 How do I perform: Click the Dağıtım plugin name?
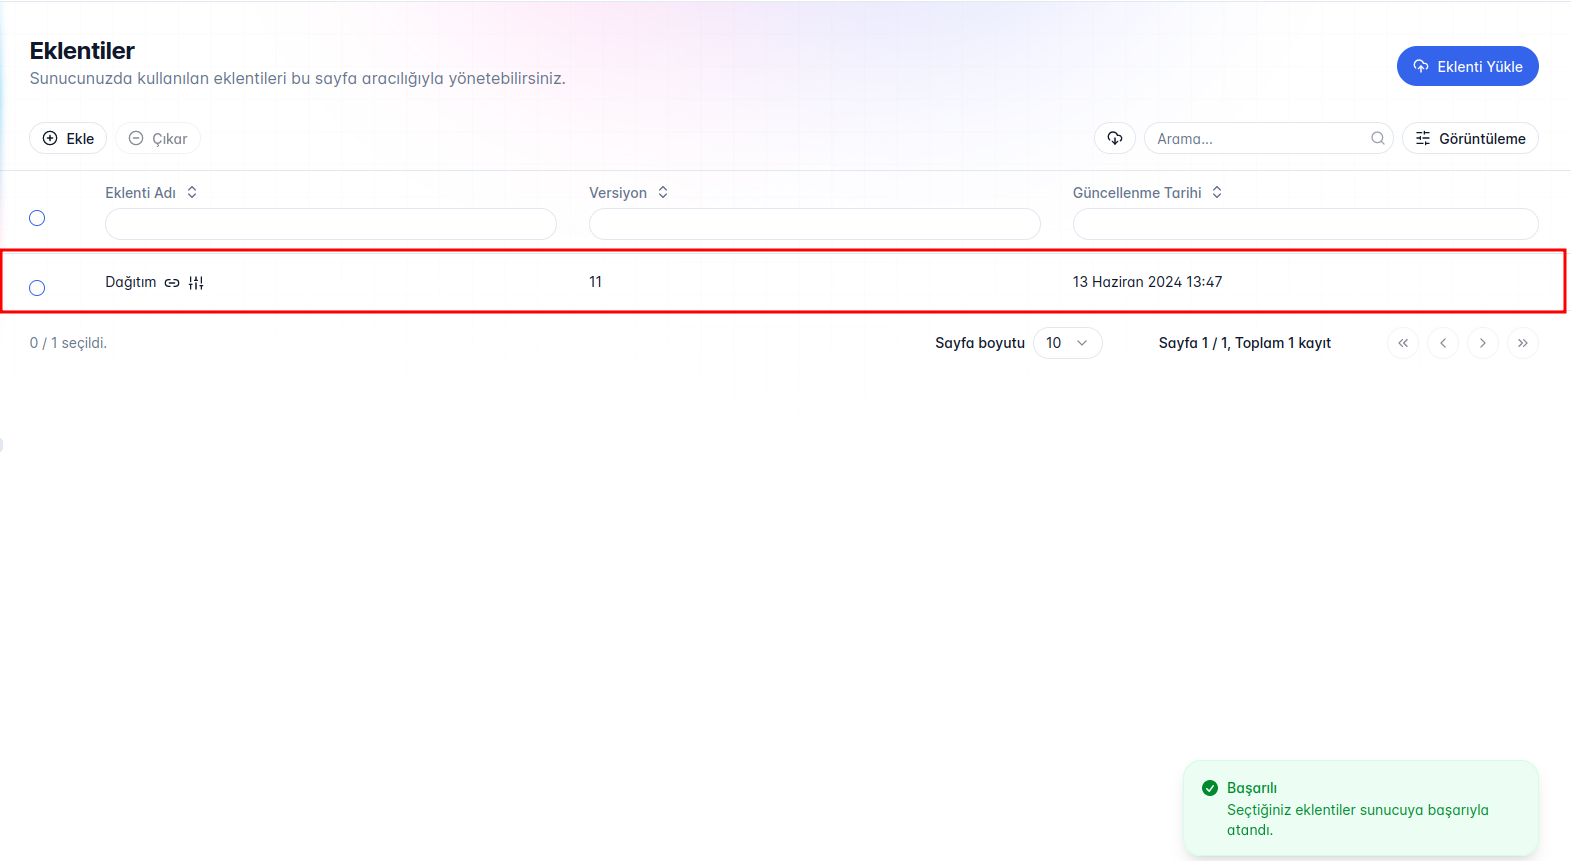click(x=131, y=282)
